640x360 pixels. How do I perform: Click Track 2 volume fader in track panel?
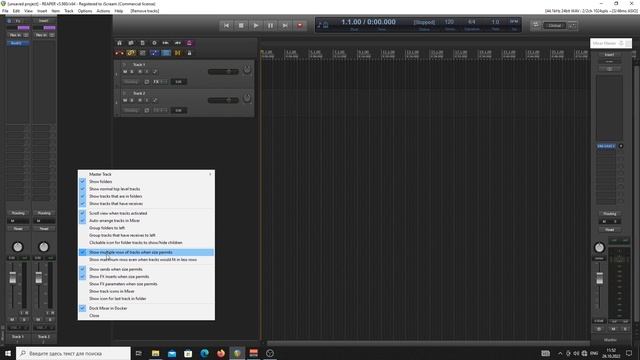[223, 100]
